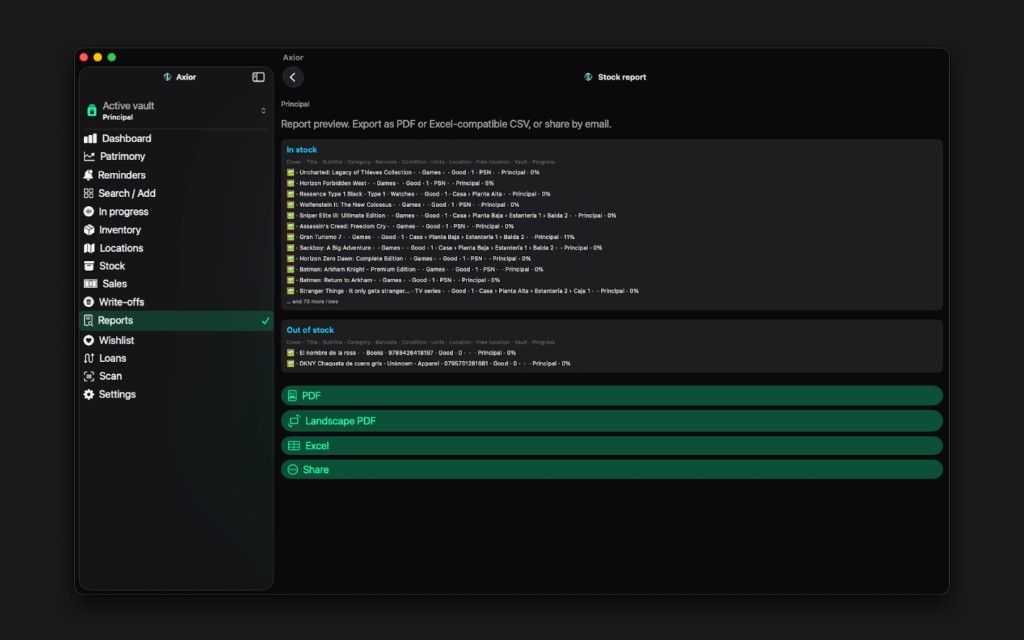Click the PDF document icon
This screenshot has height=640, width=1024.
[293, 396]
